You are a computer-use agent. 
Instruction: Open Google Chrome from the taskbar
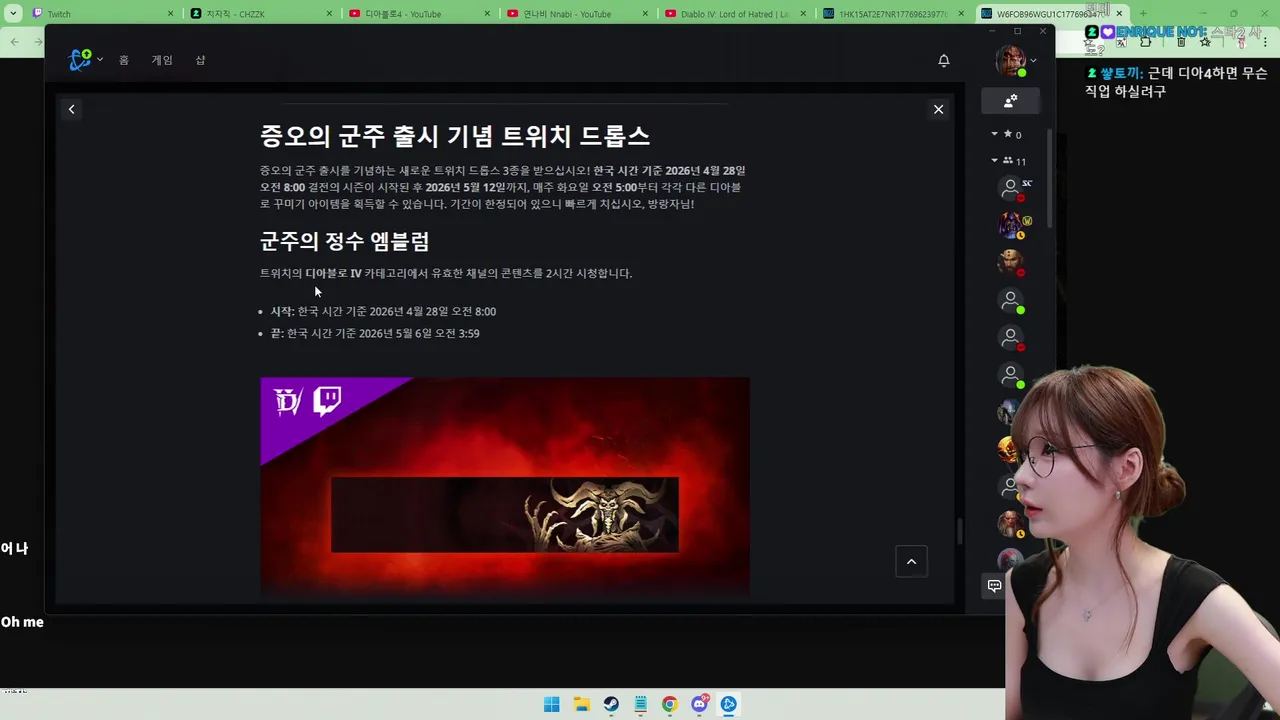point(670,704)
